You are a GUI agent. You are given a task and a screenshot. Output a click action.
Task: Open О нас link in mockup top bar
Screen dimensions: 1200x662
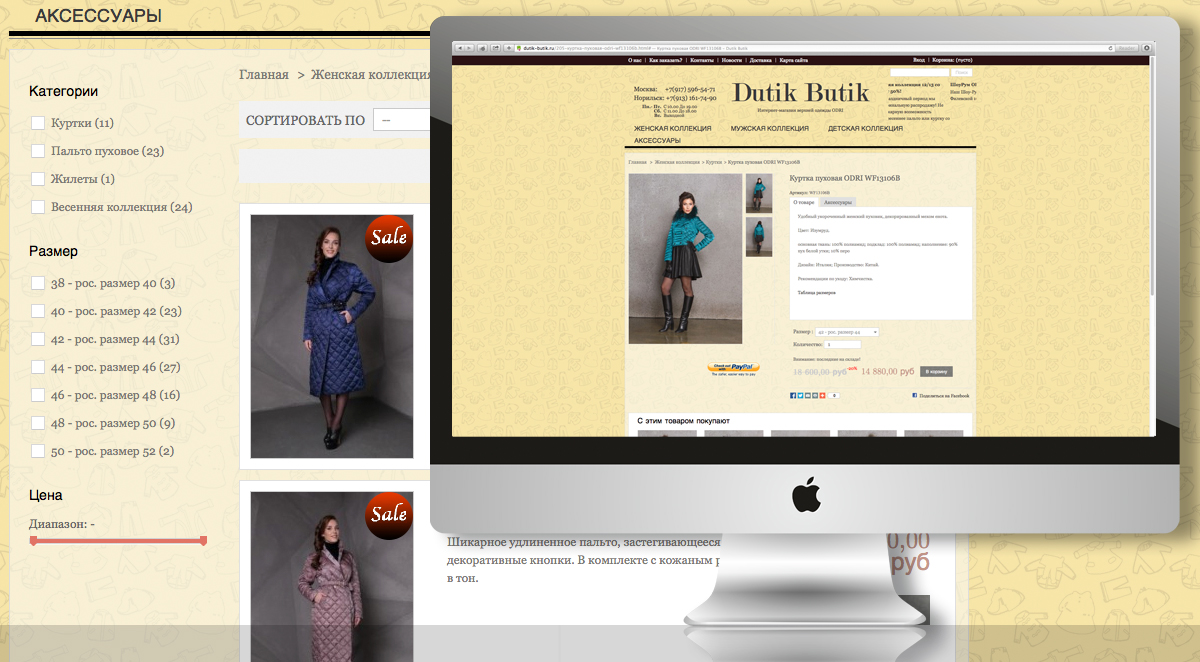coord(636,60)
